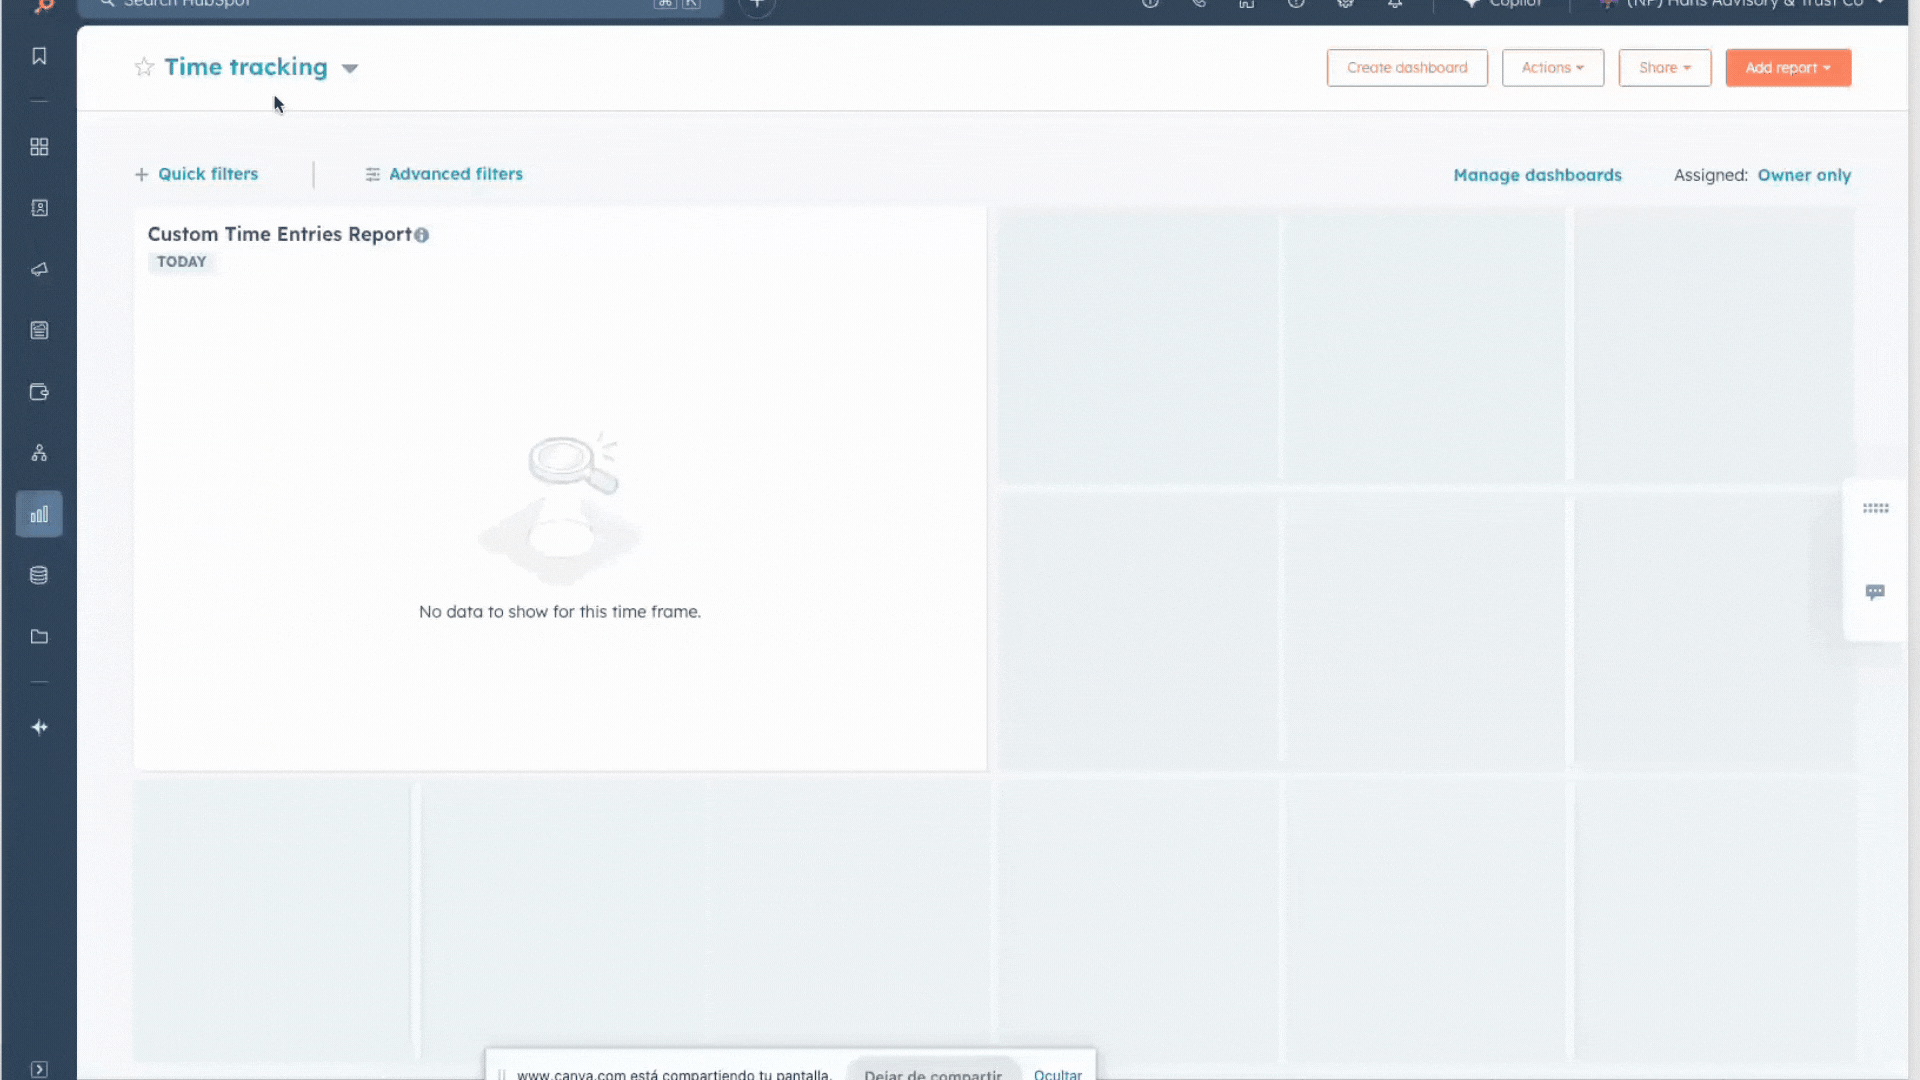Open the Commerce wallet sidebar icon

pos(39,392)
